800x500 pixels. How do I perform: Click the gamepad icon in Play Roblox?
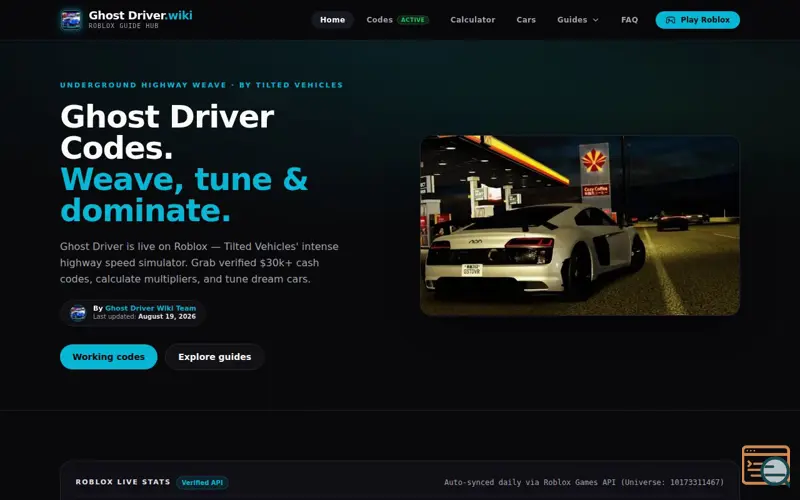pos(670,20)
